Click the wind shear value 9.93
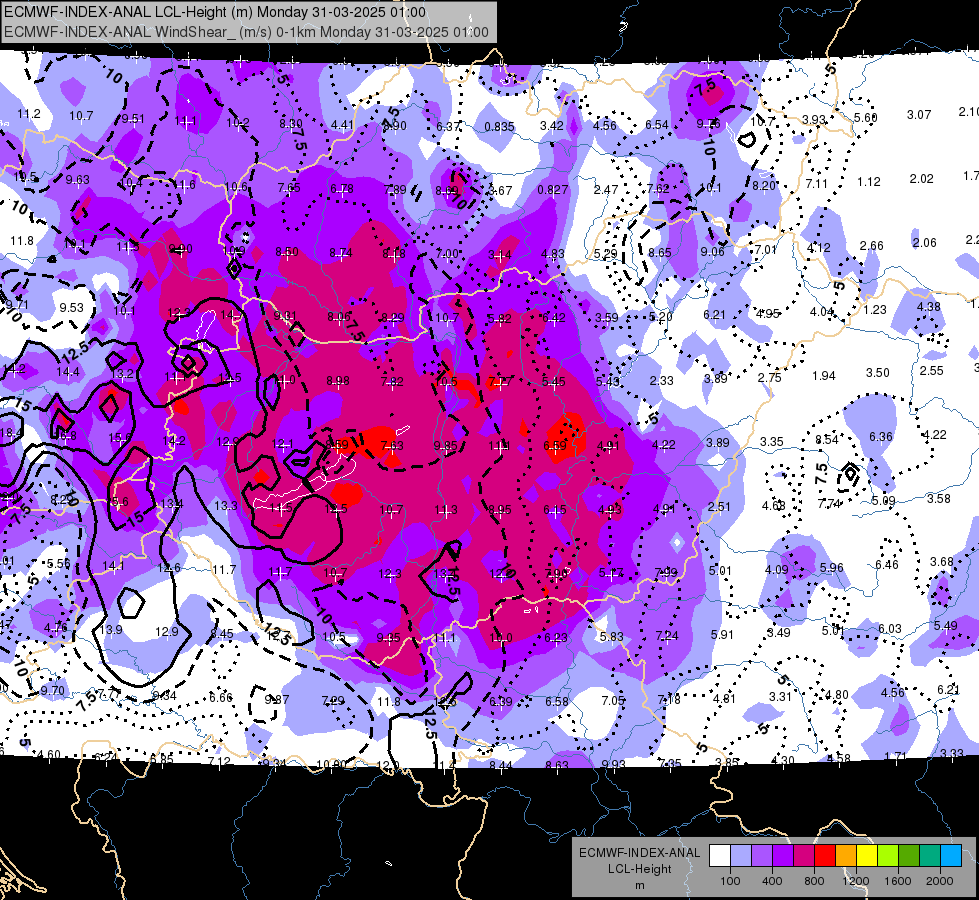 click(x=613, y=765)
